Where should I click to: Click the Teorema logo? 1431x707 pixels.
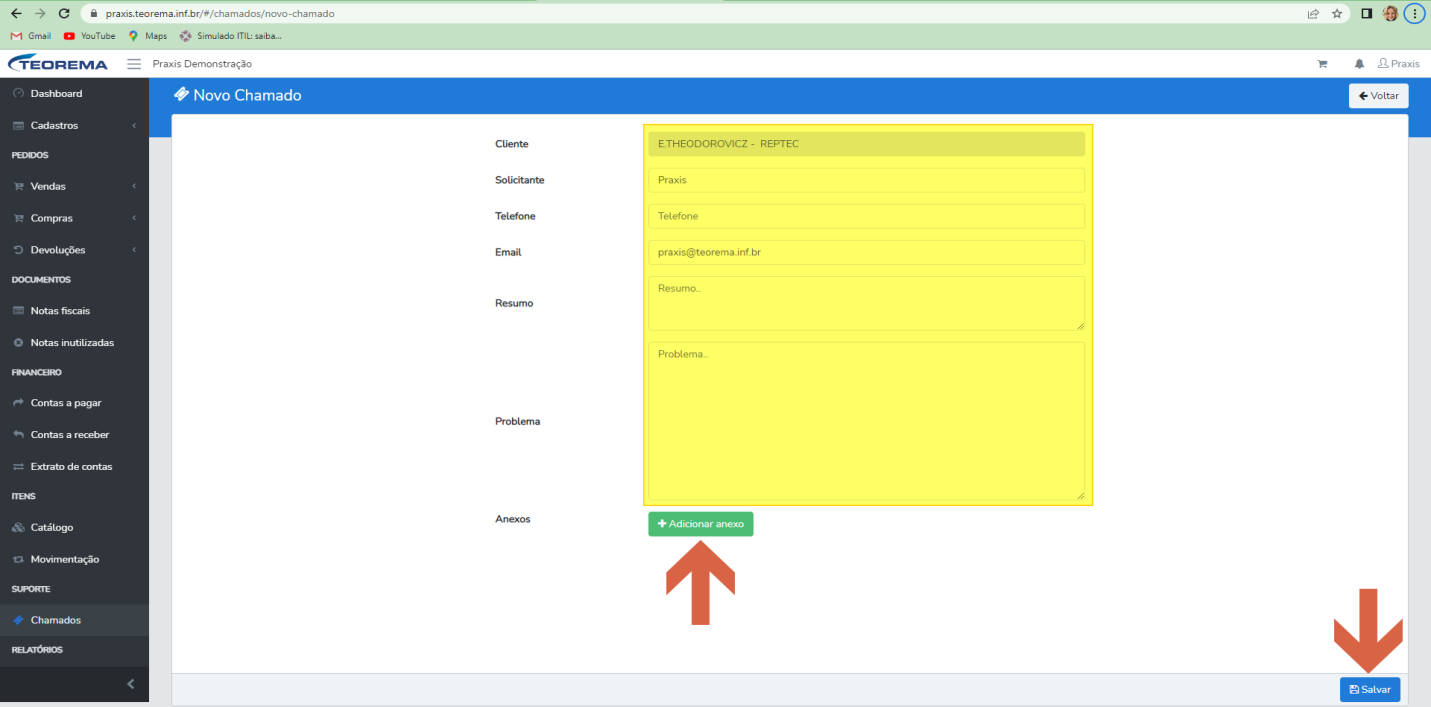tap(58, 64)
